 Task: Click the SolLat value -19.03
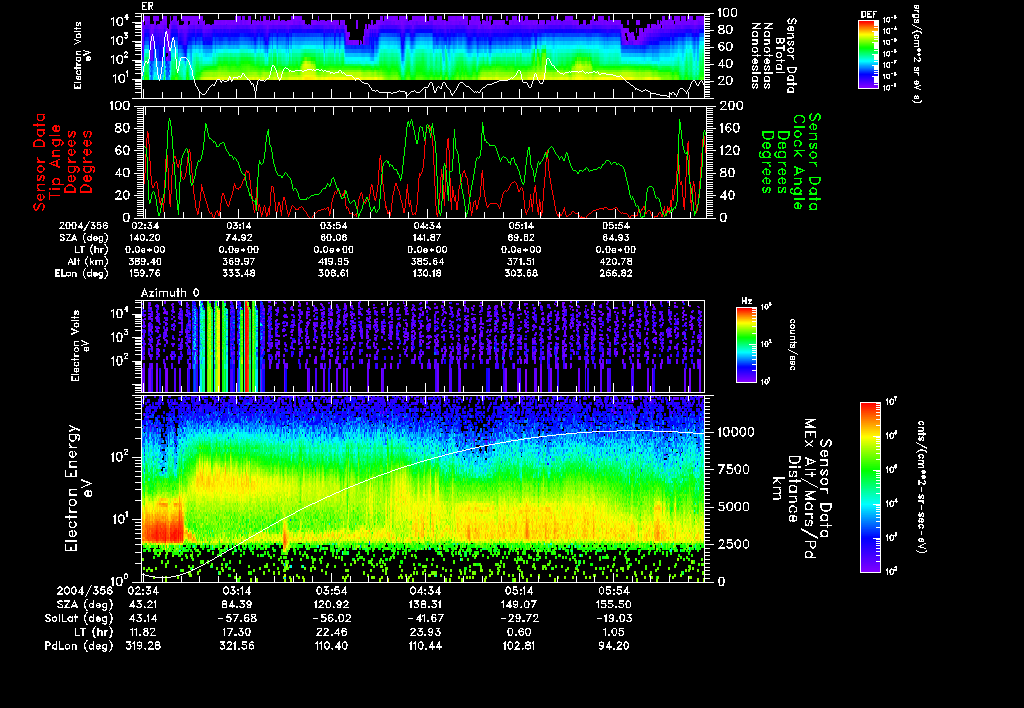[x=613, y=618]
